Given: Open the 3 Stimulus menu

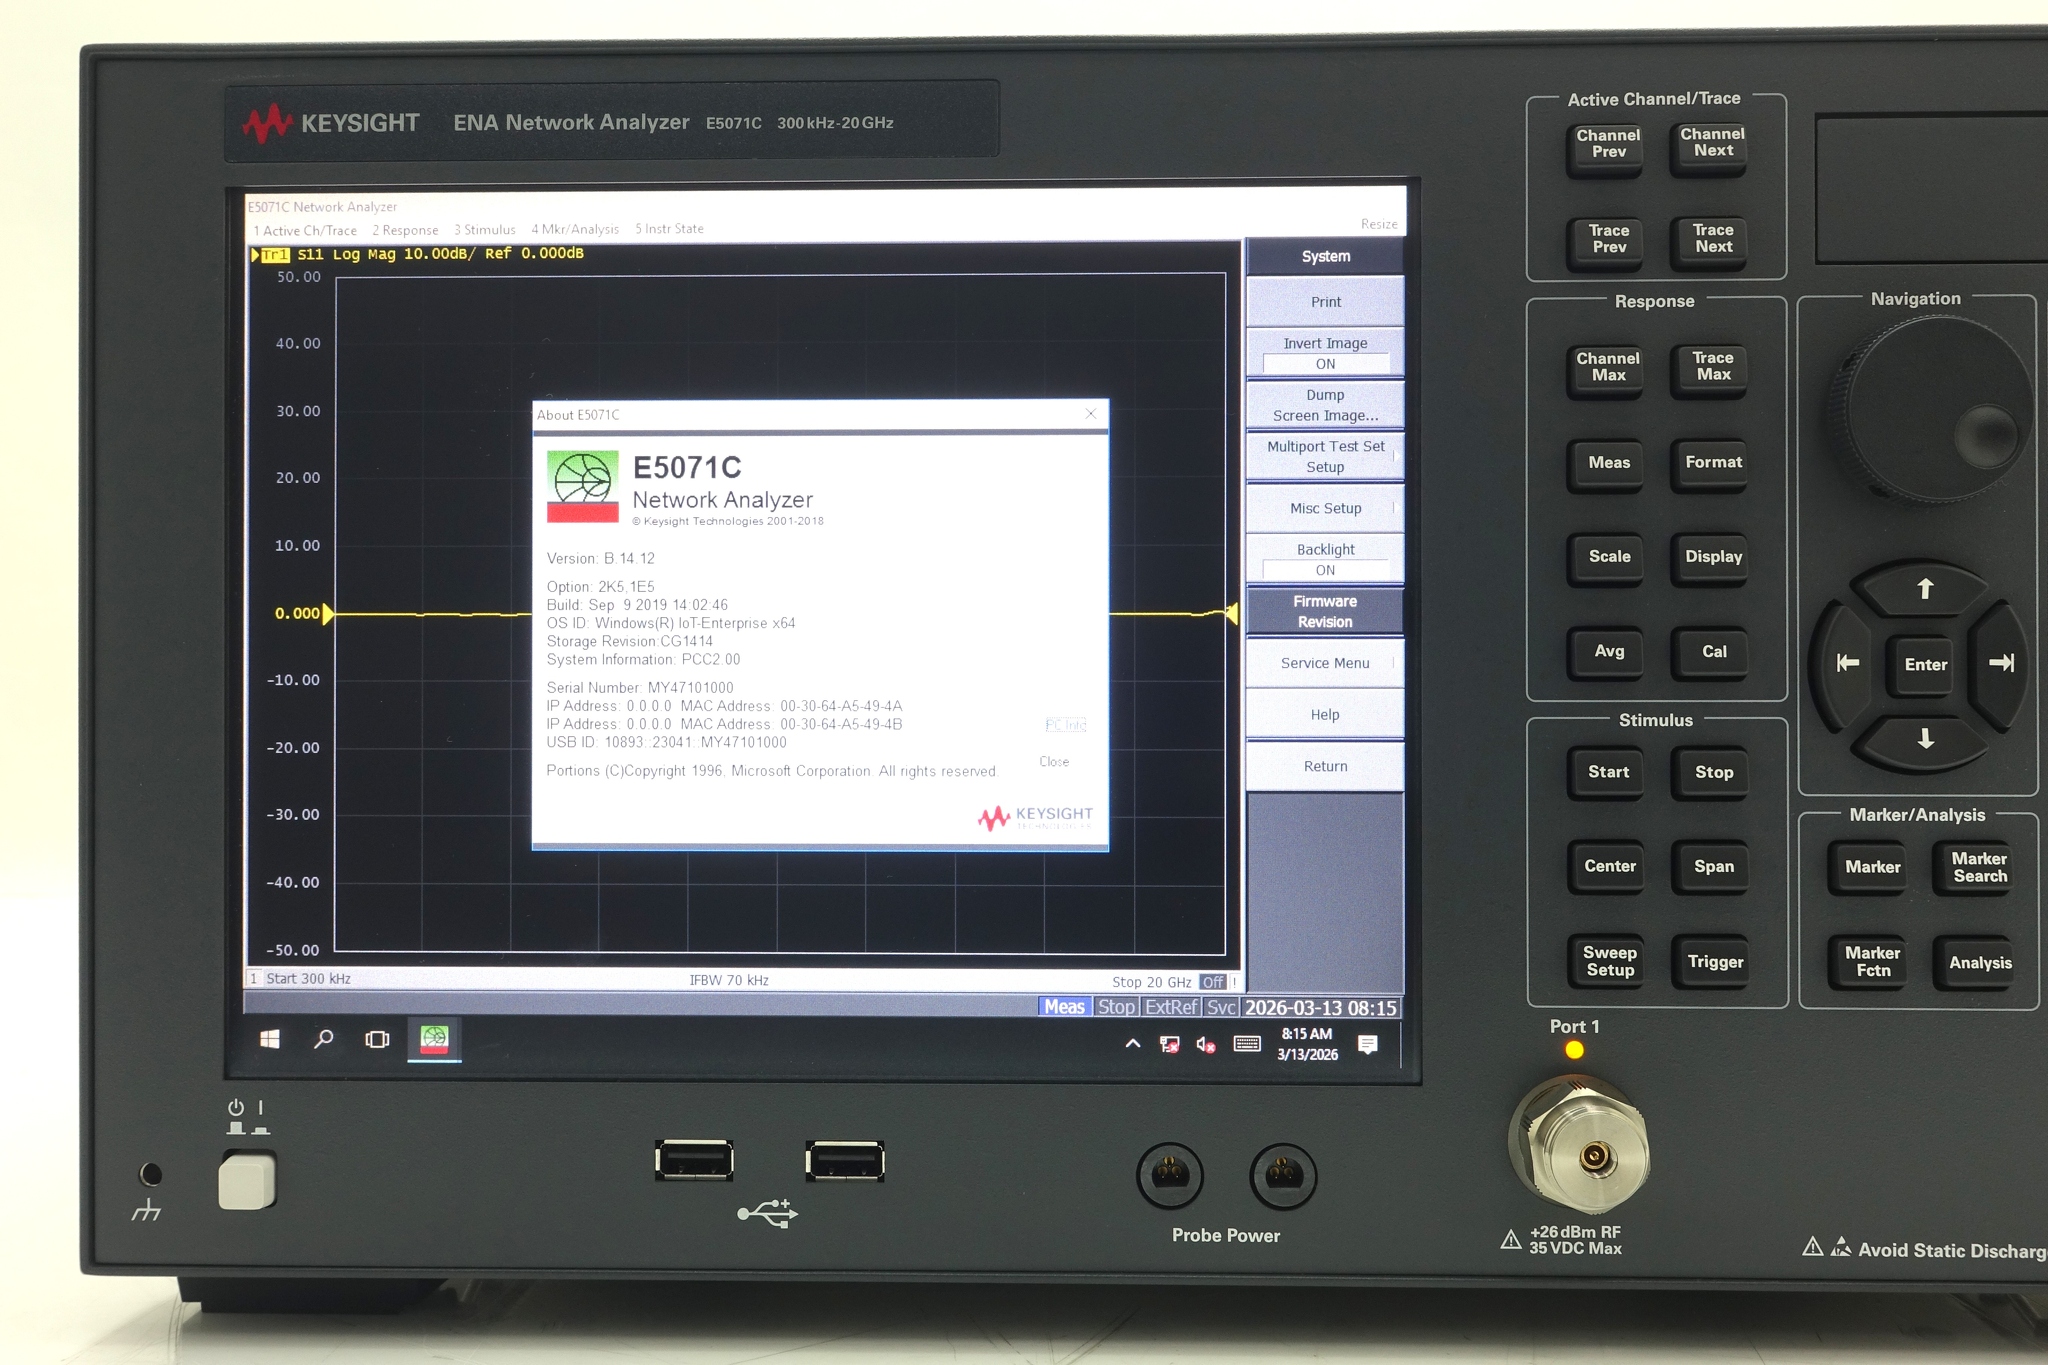Looking at the screenshot, I should [x=485, y=230].
